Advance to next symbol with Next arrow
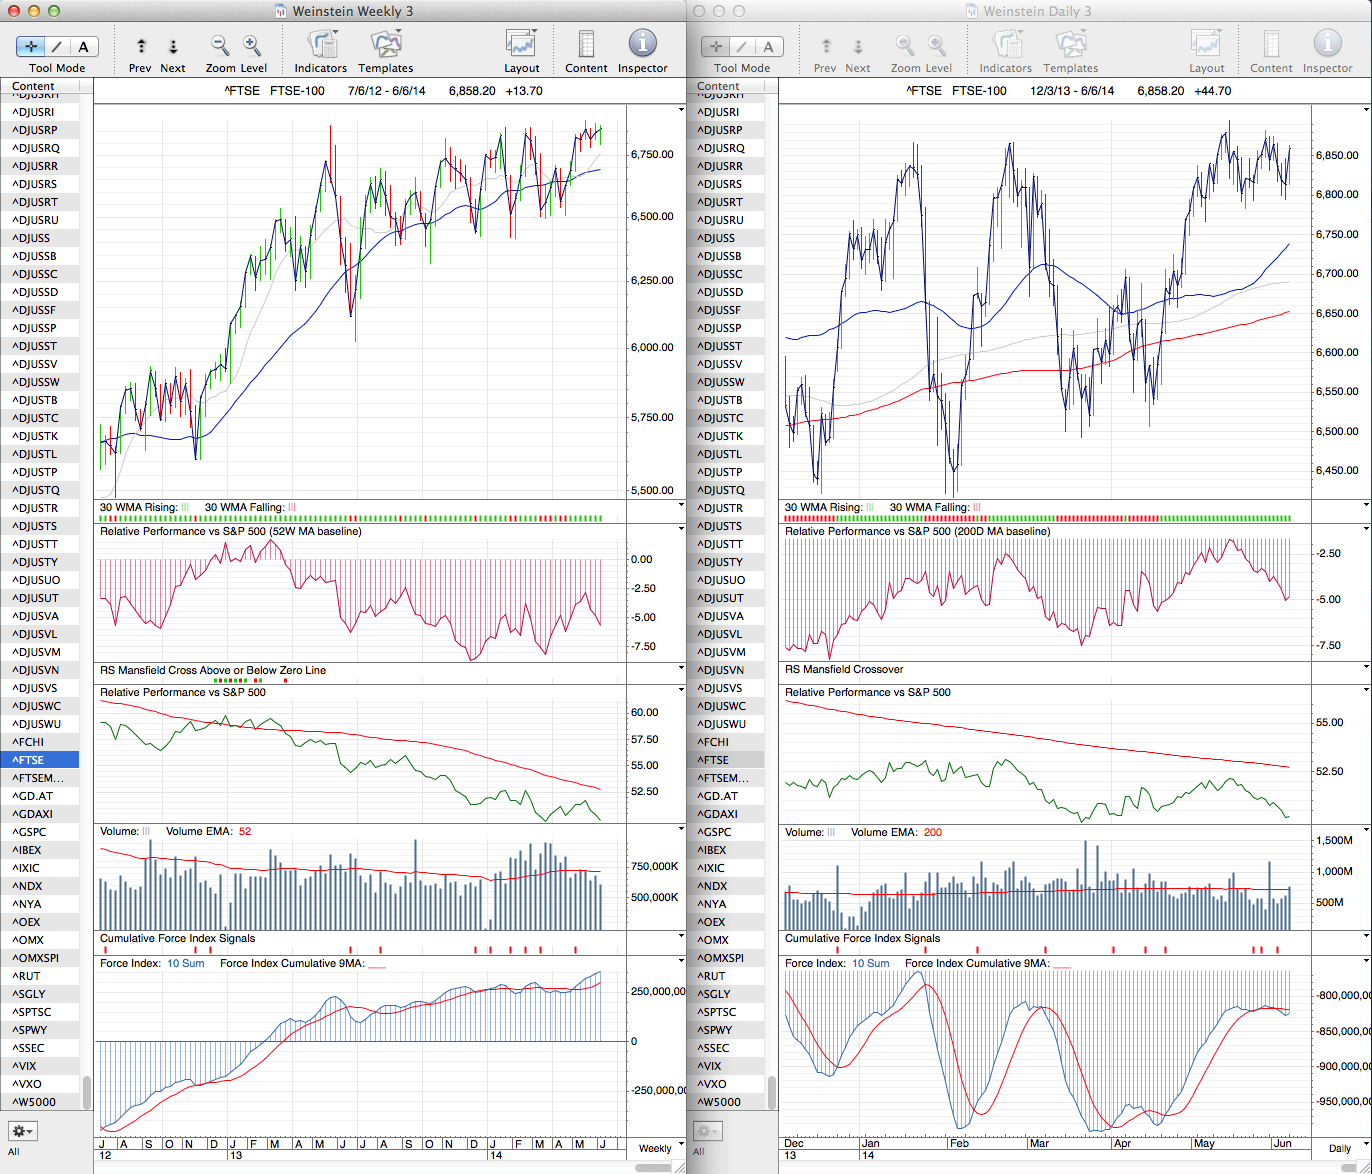The height and width of the screenshot is (1174, 1372). (x=173, y=46)
